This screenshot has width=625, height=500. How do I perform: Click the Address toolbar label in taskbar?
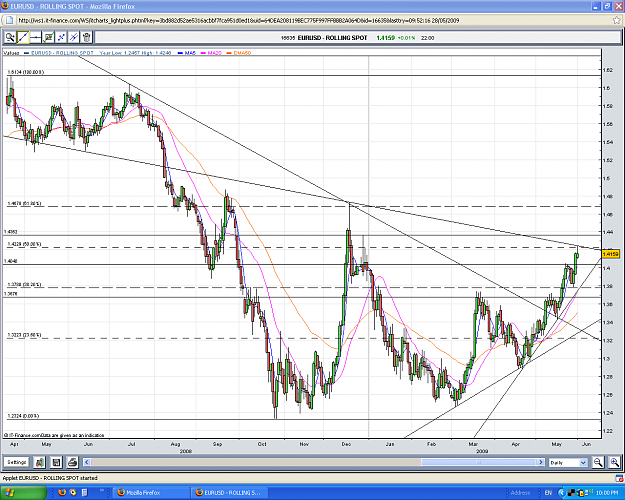(520, 493)
